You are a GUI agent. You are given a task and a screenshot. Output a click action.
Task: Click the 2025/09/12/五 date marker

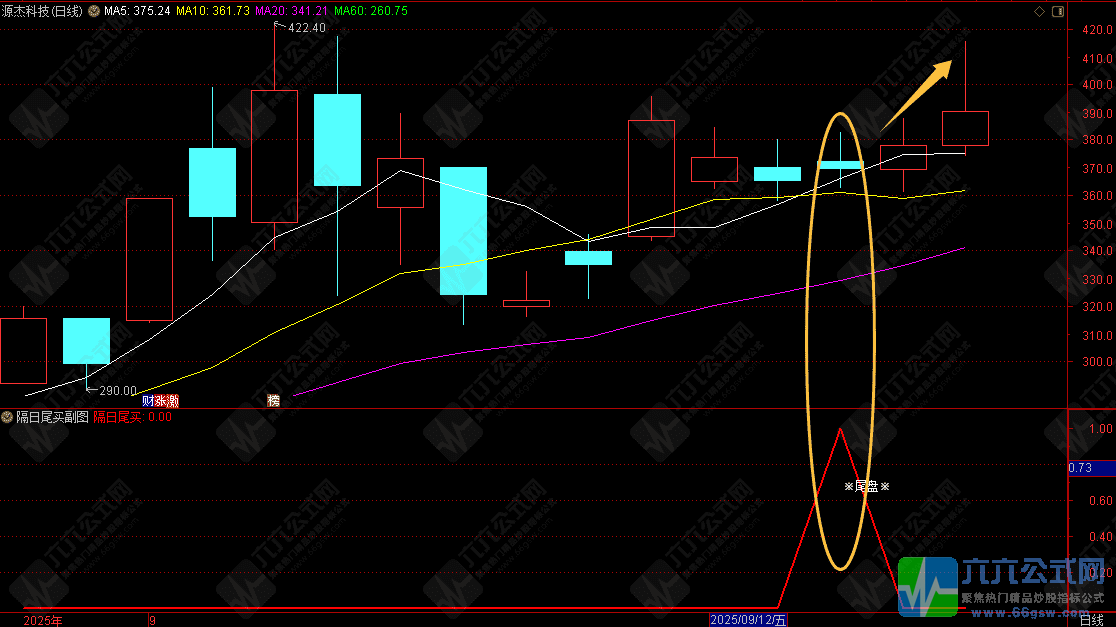click(748, 620)
